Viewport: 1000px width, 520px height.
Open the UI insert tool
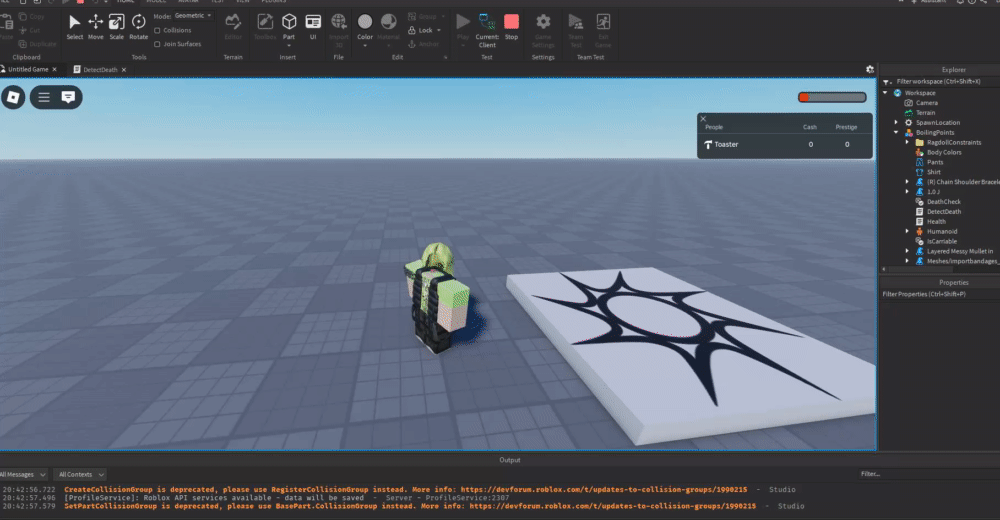313,27
